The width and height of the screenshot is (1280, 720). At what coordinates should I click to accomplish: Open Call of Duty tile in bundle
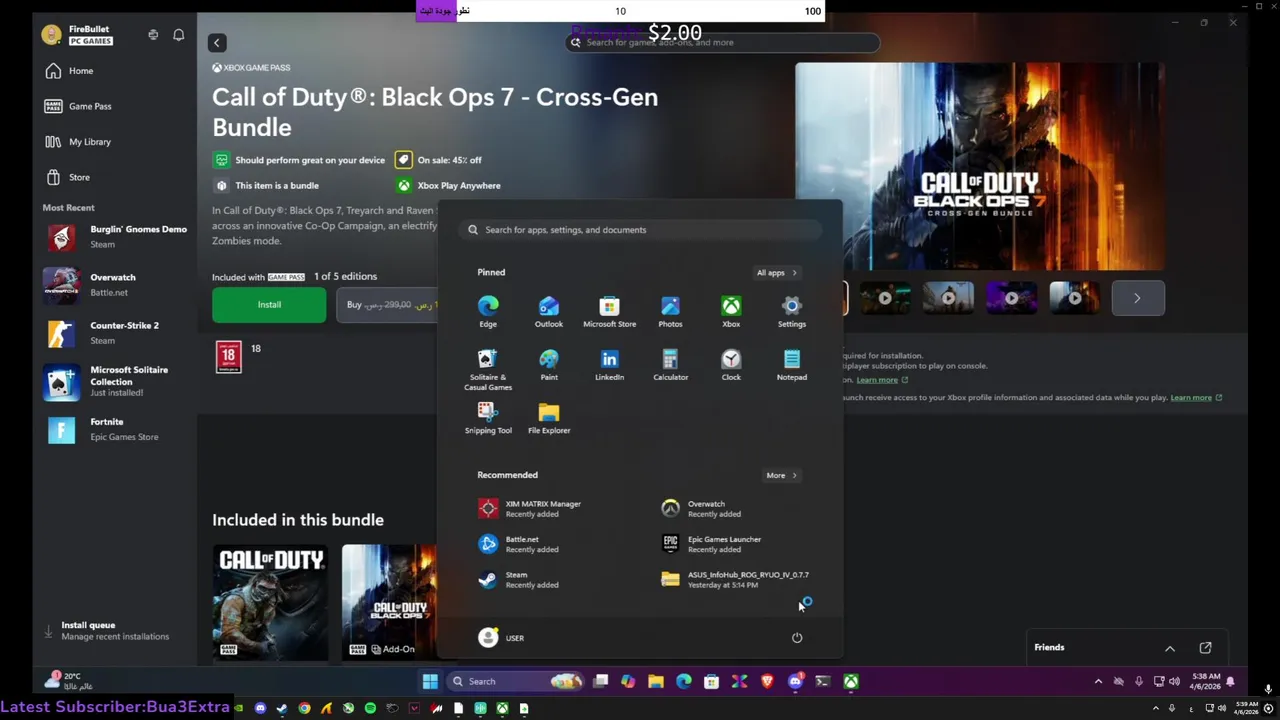point(270,602)
